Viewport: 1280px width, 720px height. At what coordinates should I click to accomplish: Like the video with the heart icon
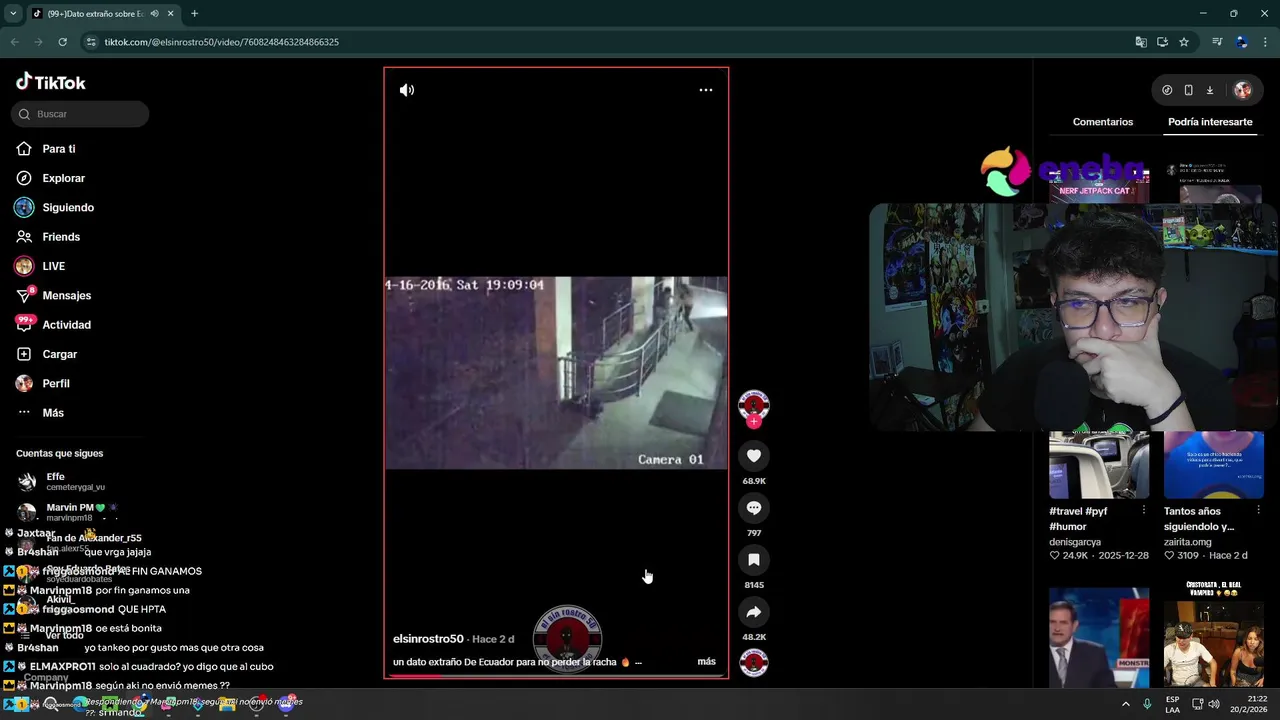point(754,456)
